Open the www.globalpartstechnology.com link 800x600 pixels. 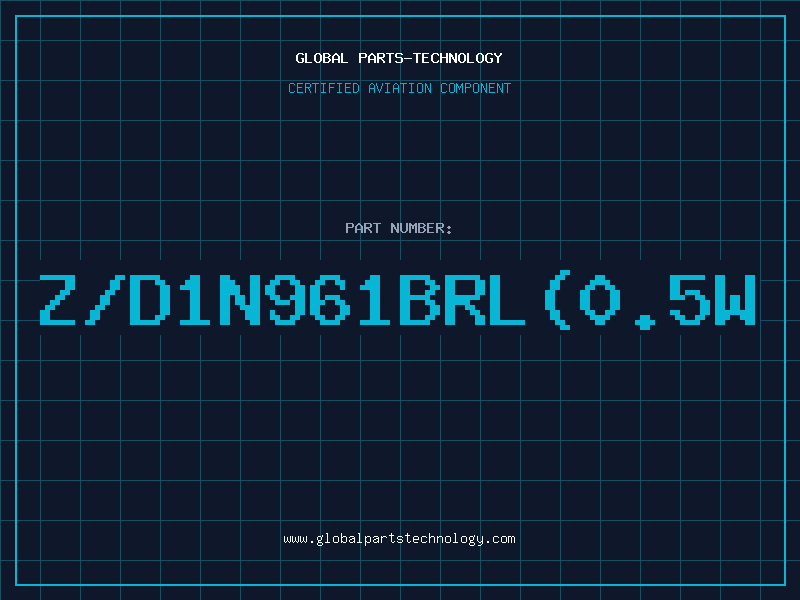(399, 539)
